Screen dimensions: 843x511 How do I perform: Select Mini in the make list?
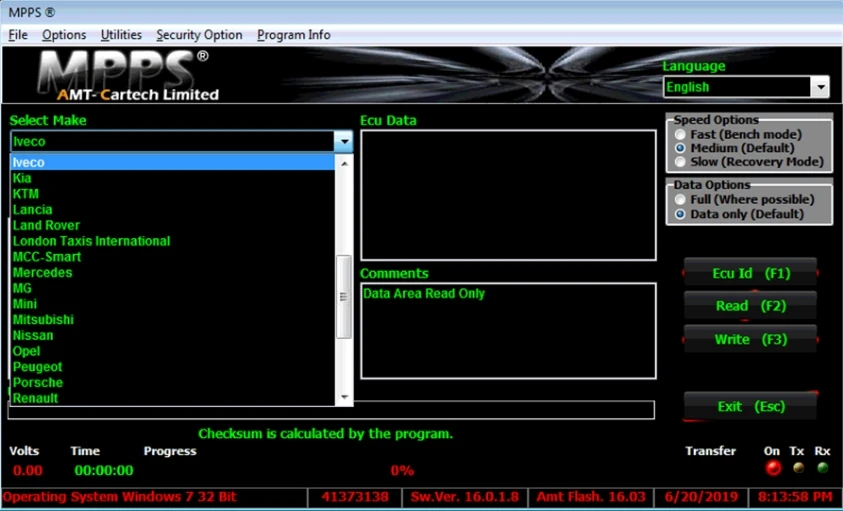point(173,304)
